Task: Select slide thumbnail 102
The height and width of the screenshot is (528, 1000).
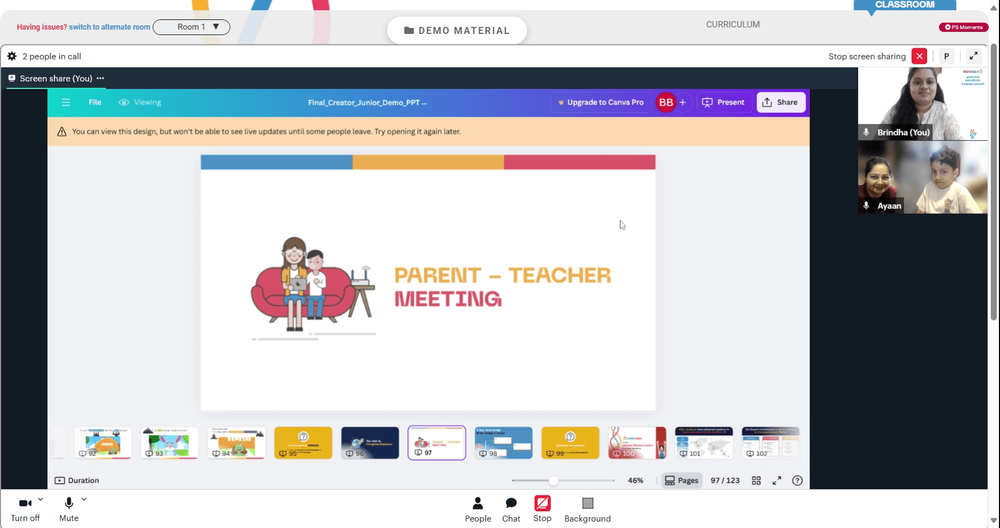Action: tap(770, 443)
